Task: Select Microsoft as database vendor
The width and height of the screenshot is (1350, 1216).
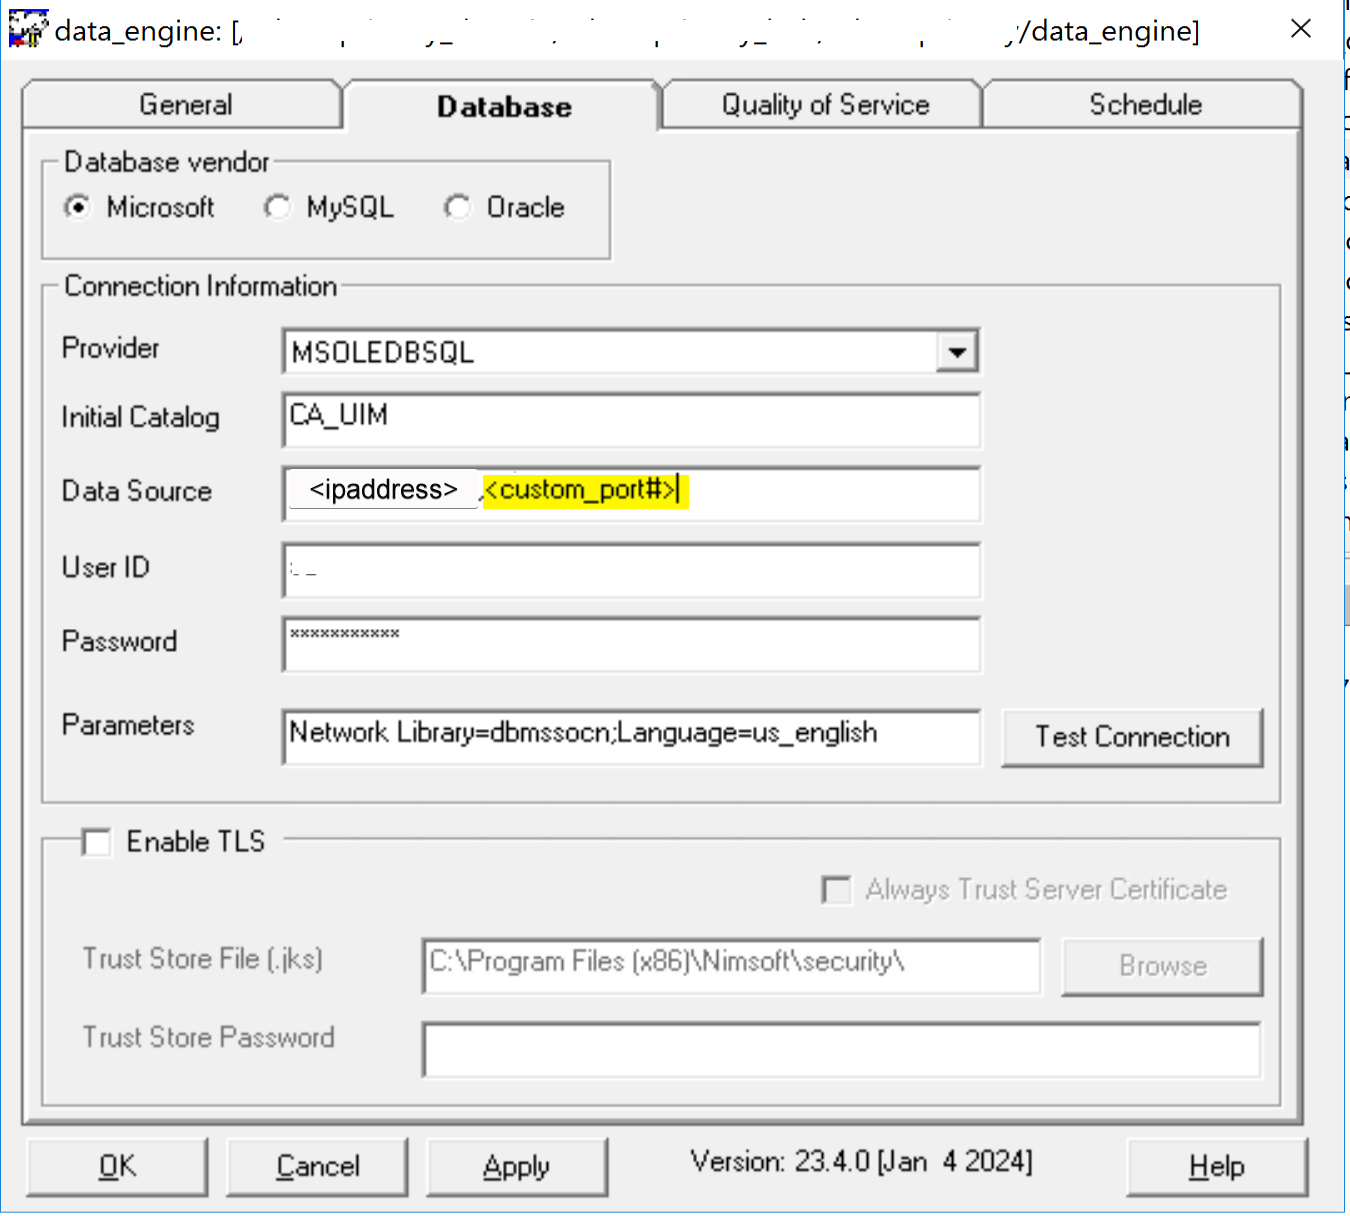Action: 77,207
